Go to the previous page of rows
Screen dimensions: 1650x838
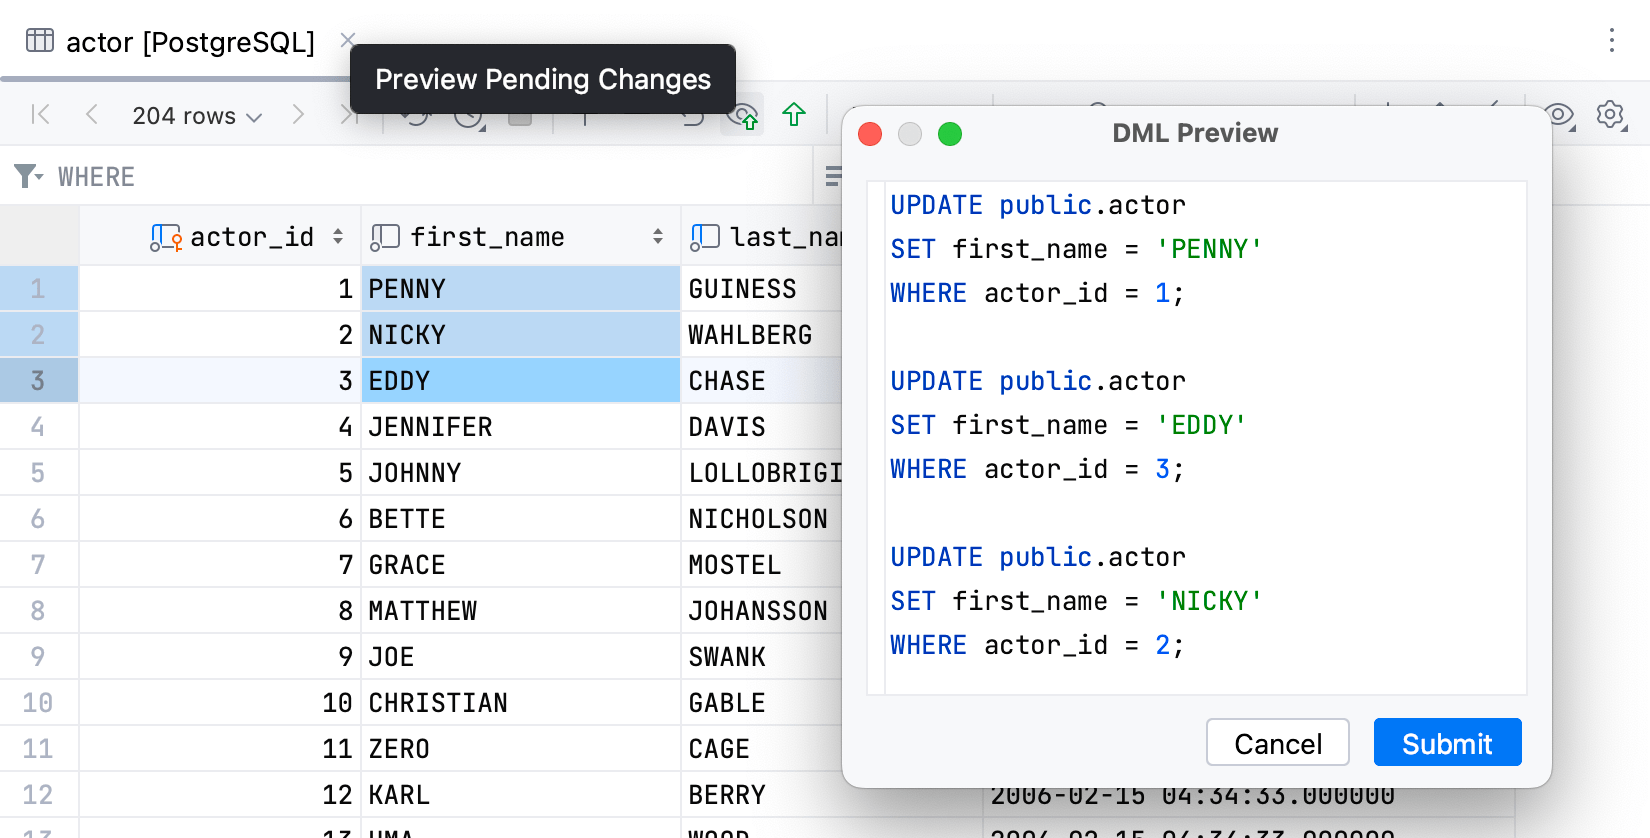(x=92, y=115)
